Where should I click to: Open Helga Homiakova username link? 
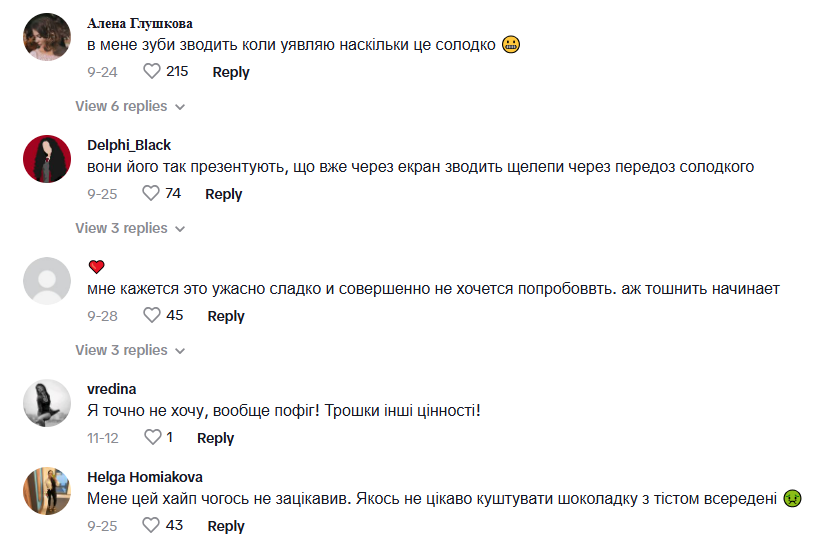coord(145,477)
